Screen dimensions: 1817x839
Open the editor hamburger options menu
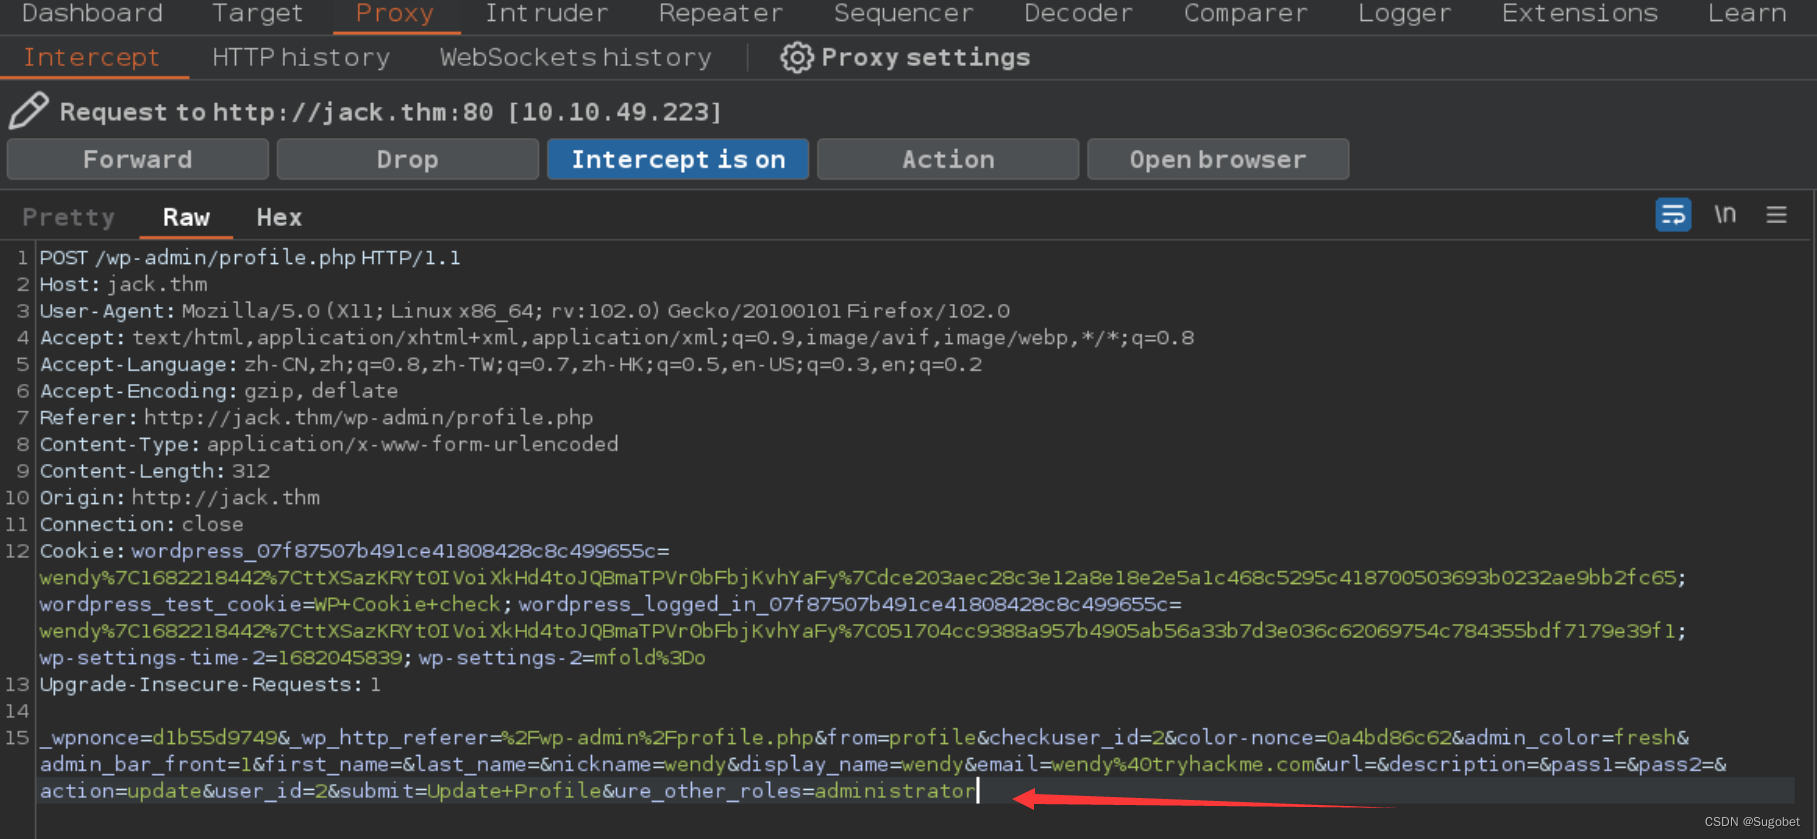(x=1776, y=215)
